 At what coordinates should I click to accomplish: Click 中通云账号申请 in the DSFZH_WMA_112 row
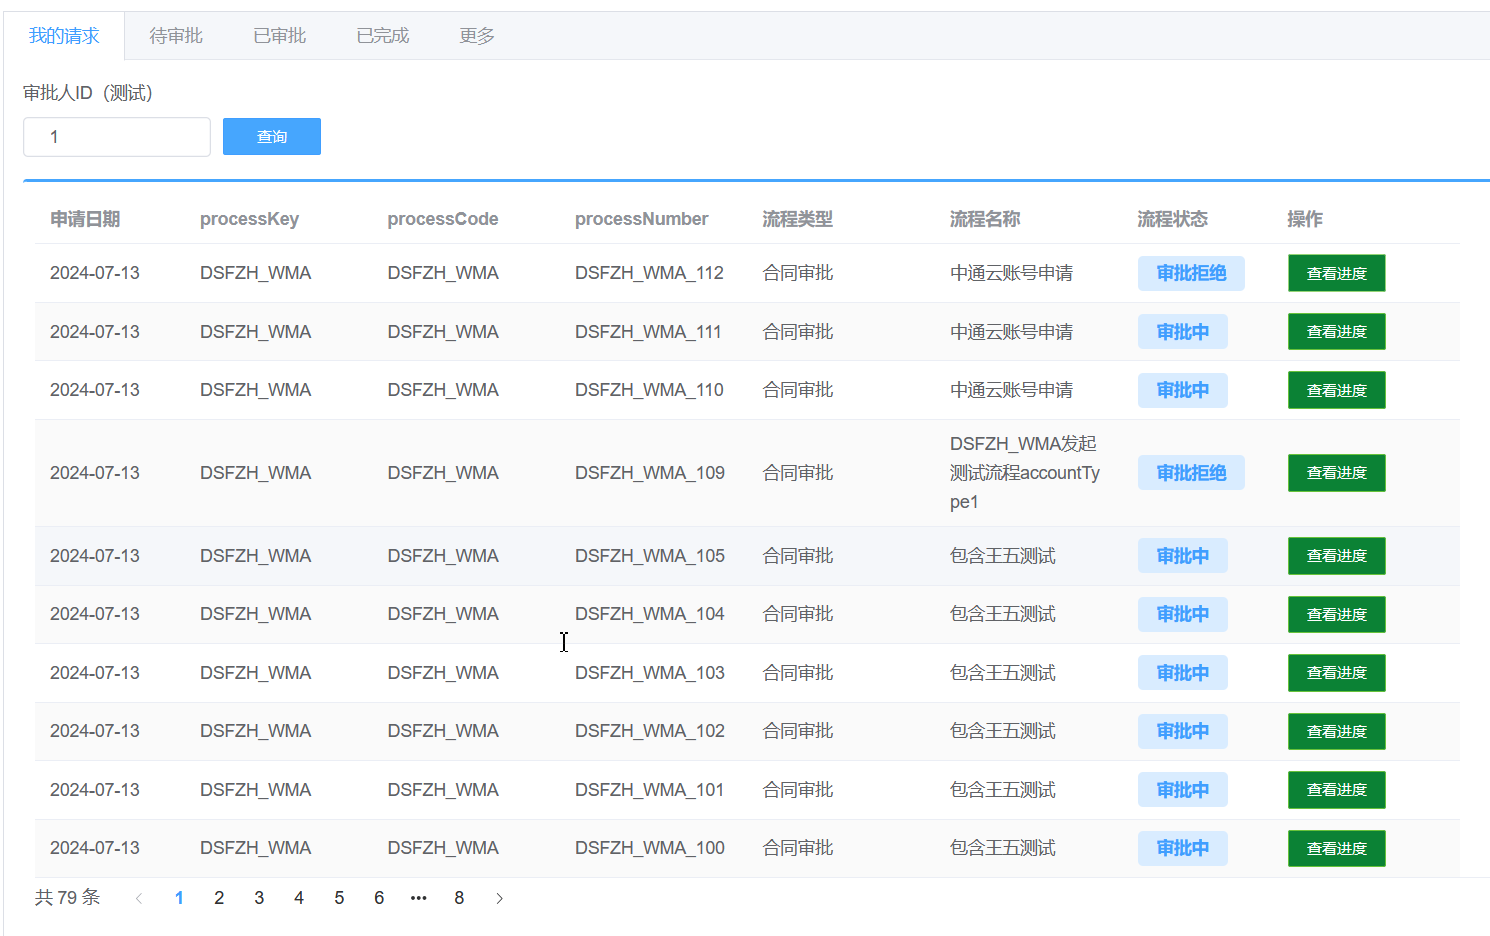click(x=1011, y=273)
